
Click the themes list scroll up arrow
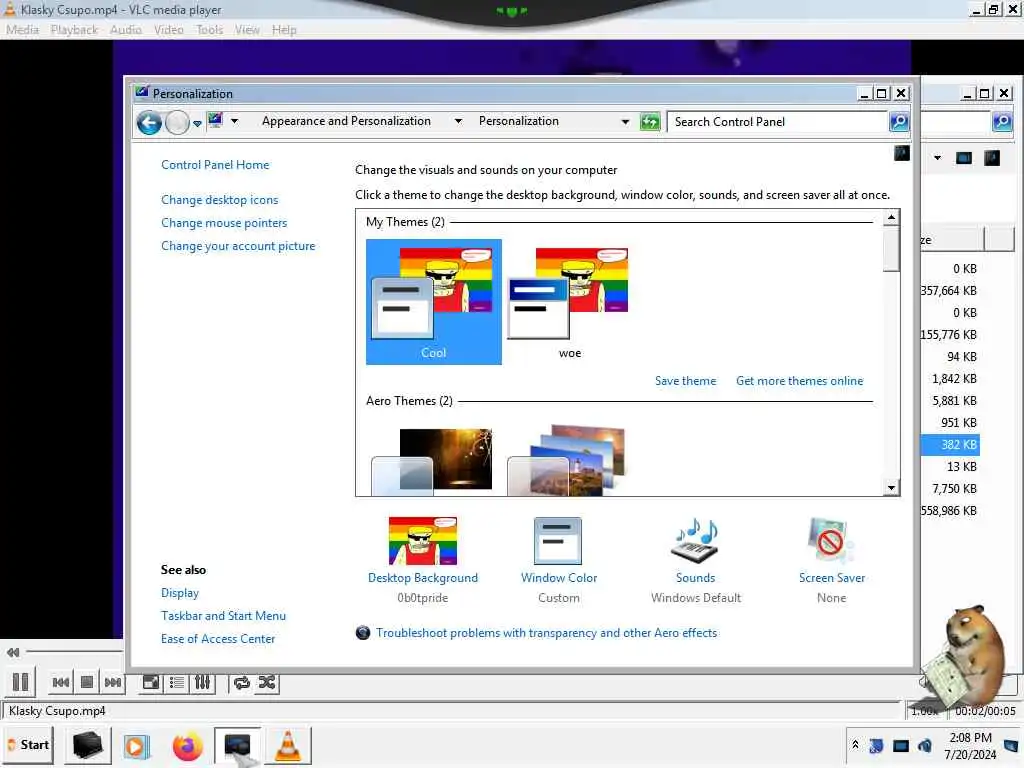[x=891, y=217]
